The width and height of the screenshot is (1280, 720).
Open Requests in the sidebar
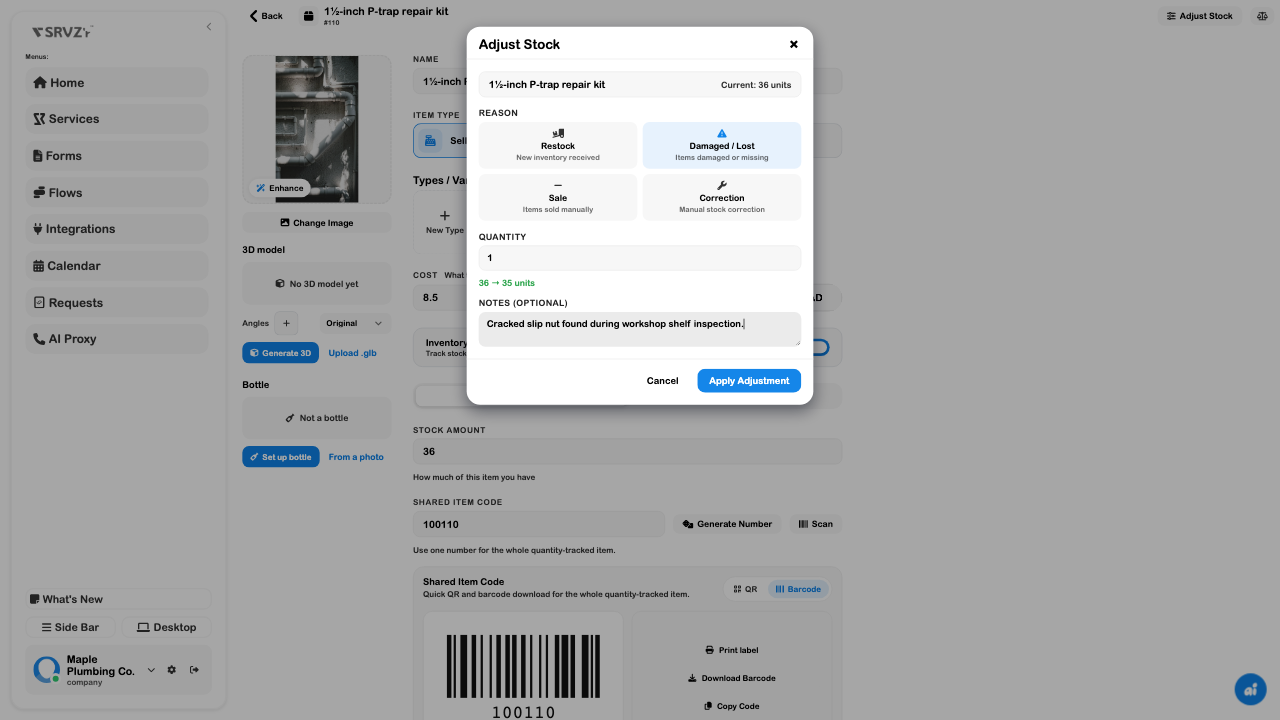point(117,303)
